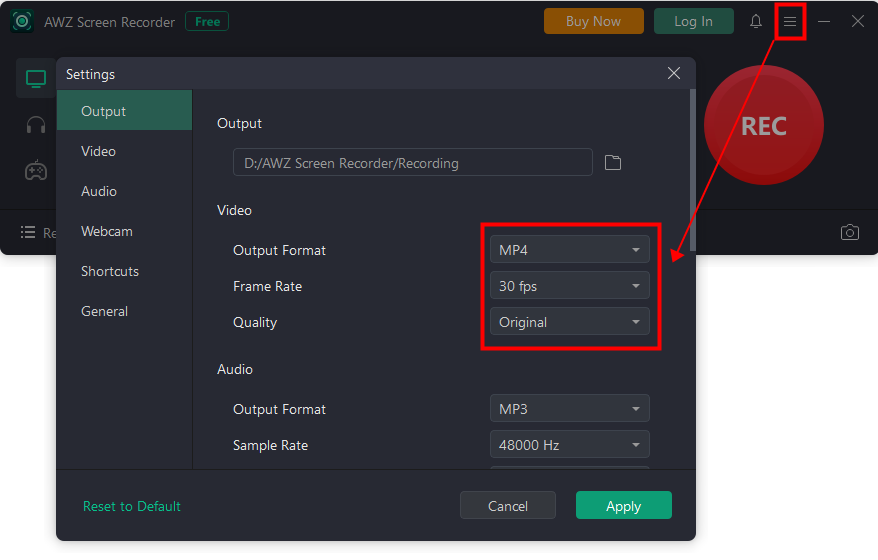The width and height of the screenshot is (878, 560).
Task: Click Reset to Default link
Action: (x=132, y=506)
